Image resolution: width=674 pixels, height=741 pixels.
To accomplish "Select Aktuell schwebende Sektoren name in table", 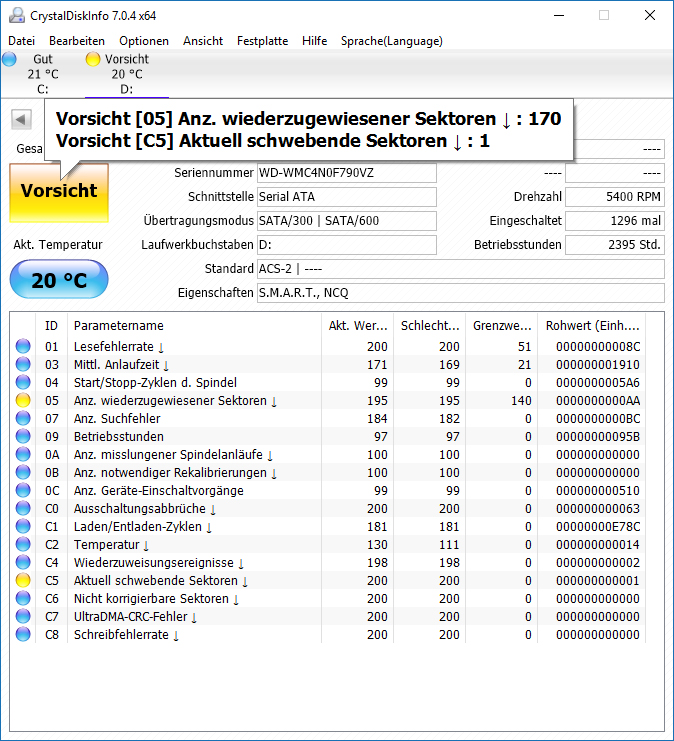I will coord(161,581).
